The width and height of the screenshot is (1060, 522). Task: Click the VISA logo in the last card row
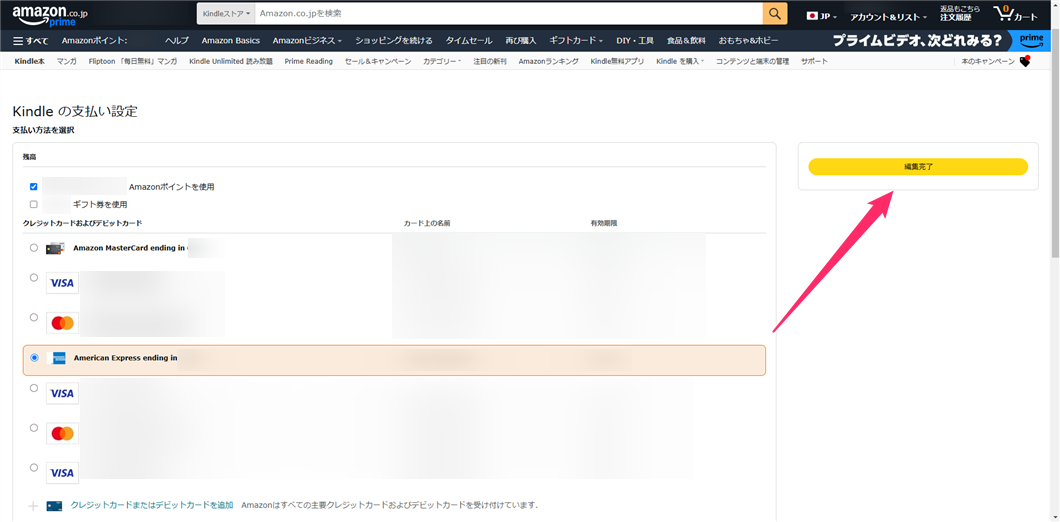click(x=62, y=473)
